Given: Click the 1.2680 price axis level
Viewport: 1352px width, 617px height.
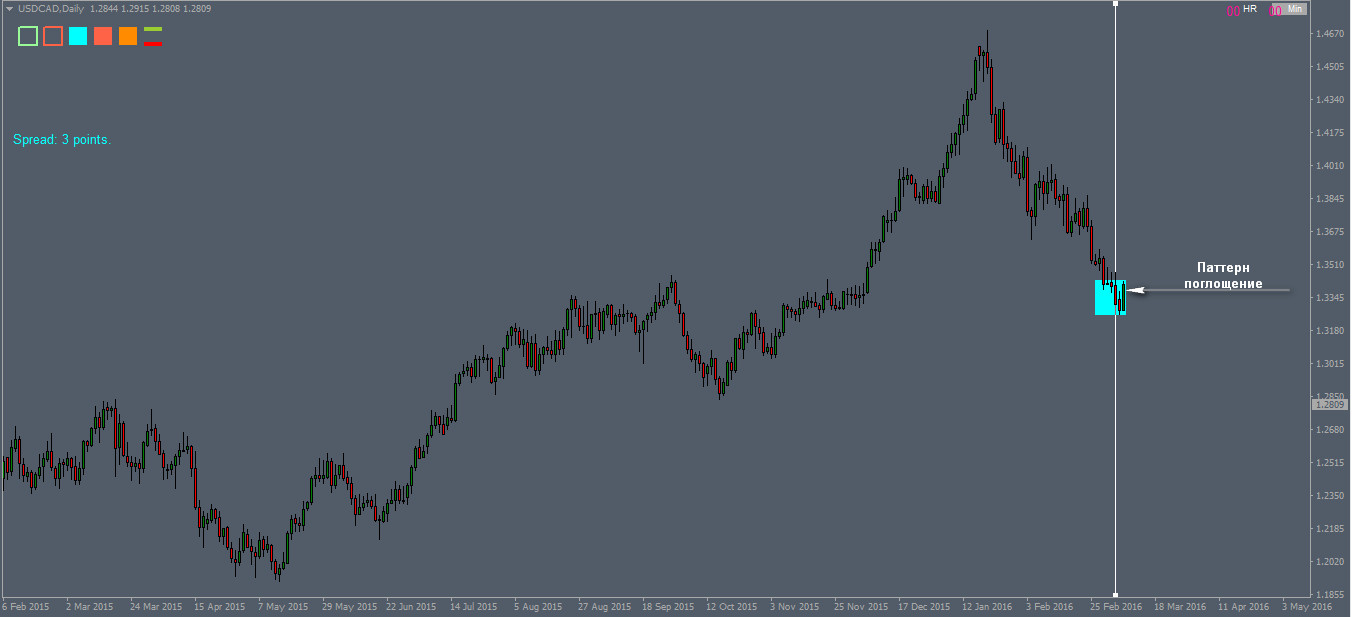Looking at the screenshot, I should 1331,430.
